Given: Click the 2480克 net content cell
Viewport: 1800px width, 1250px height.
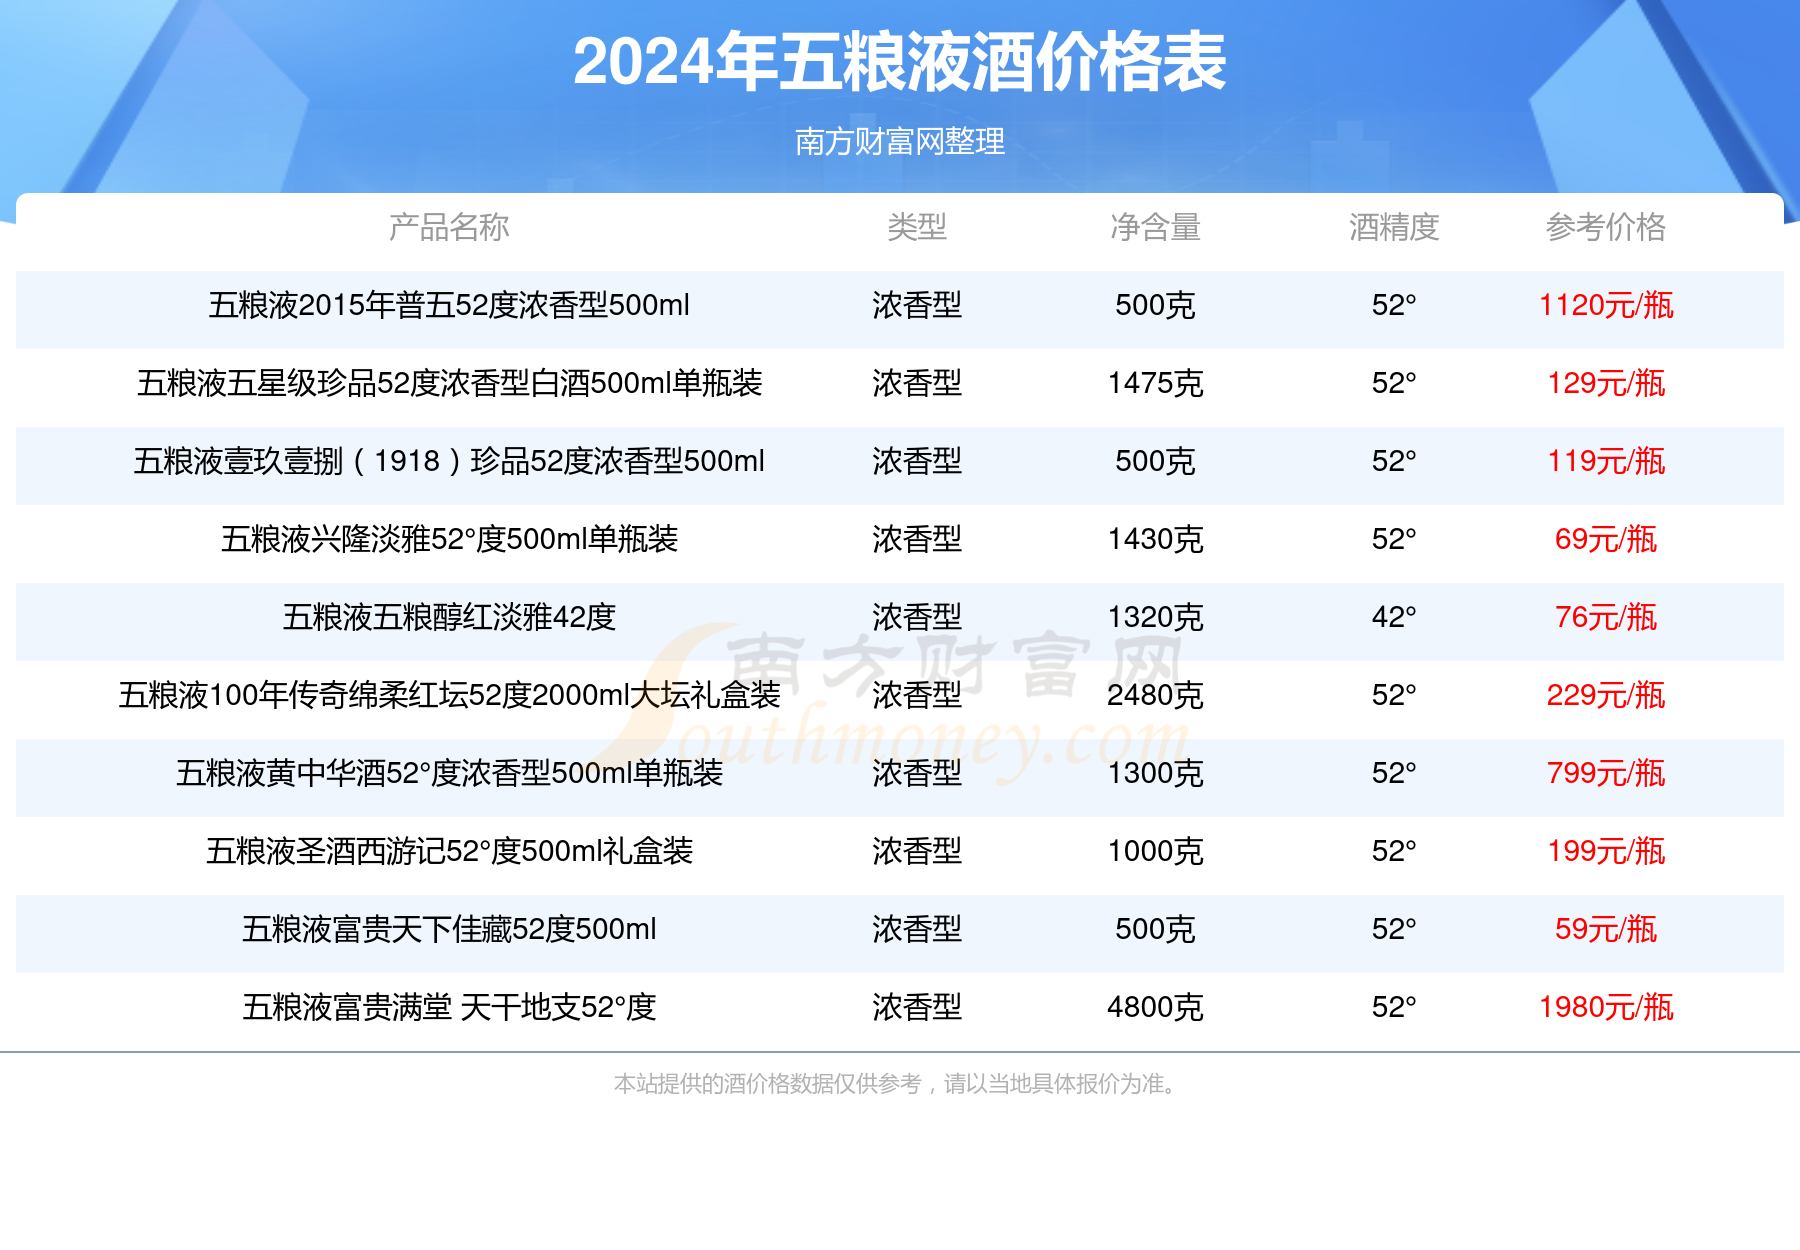Looking at the screenshot, I should tap(1155, 695).
